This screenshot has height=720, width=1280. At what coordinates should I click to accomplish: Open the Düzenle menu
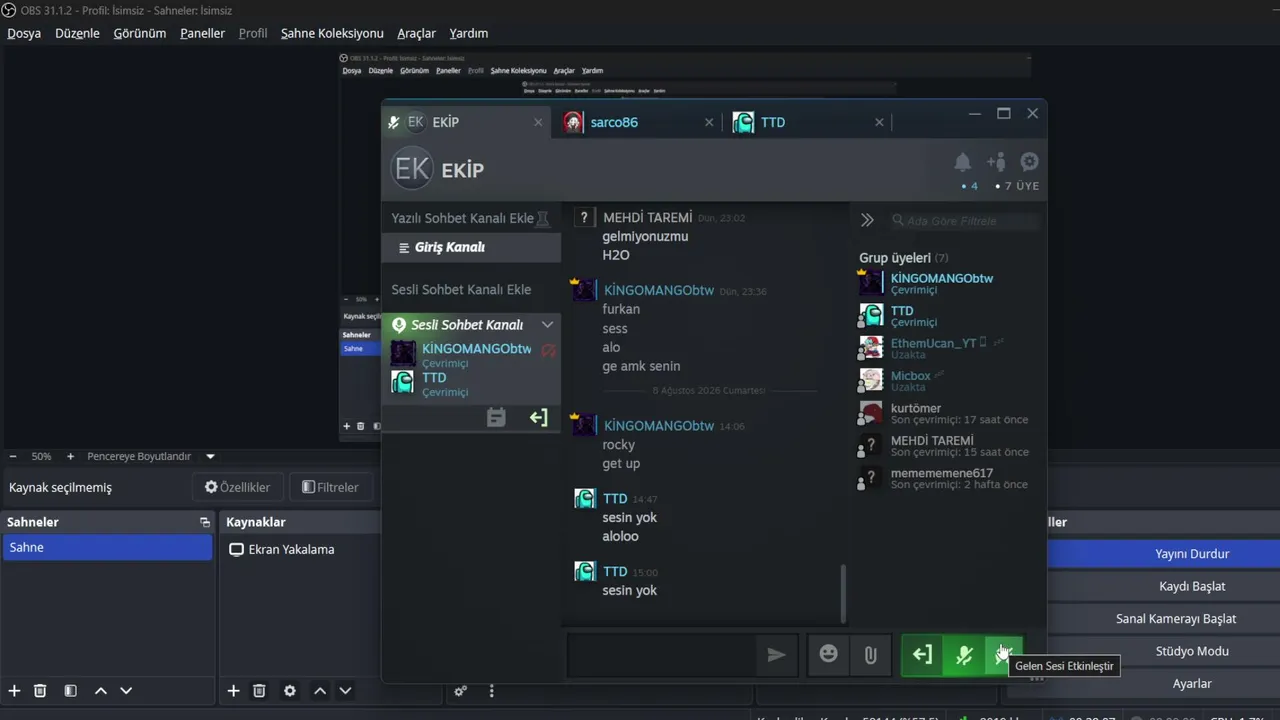77,33
